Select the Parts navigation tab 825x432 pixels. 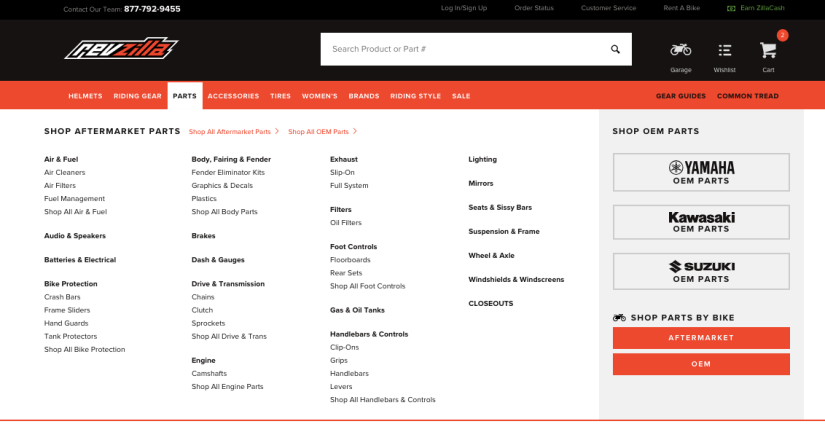184,96
